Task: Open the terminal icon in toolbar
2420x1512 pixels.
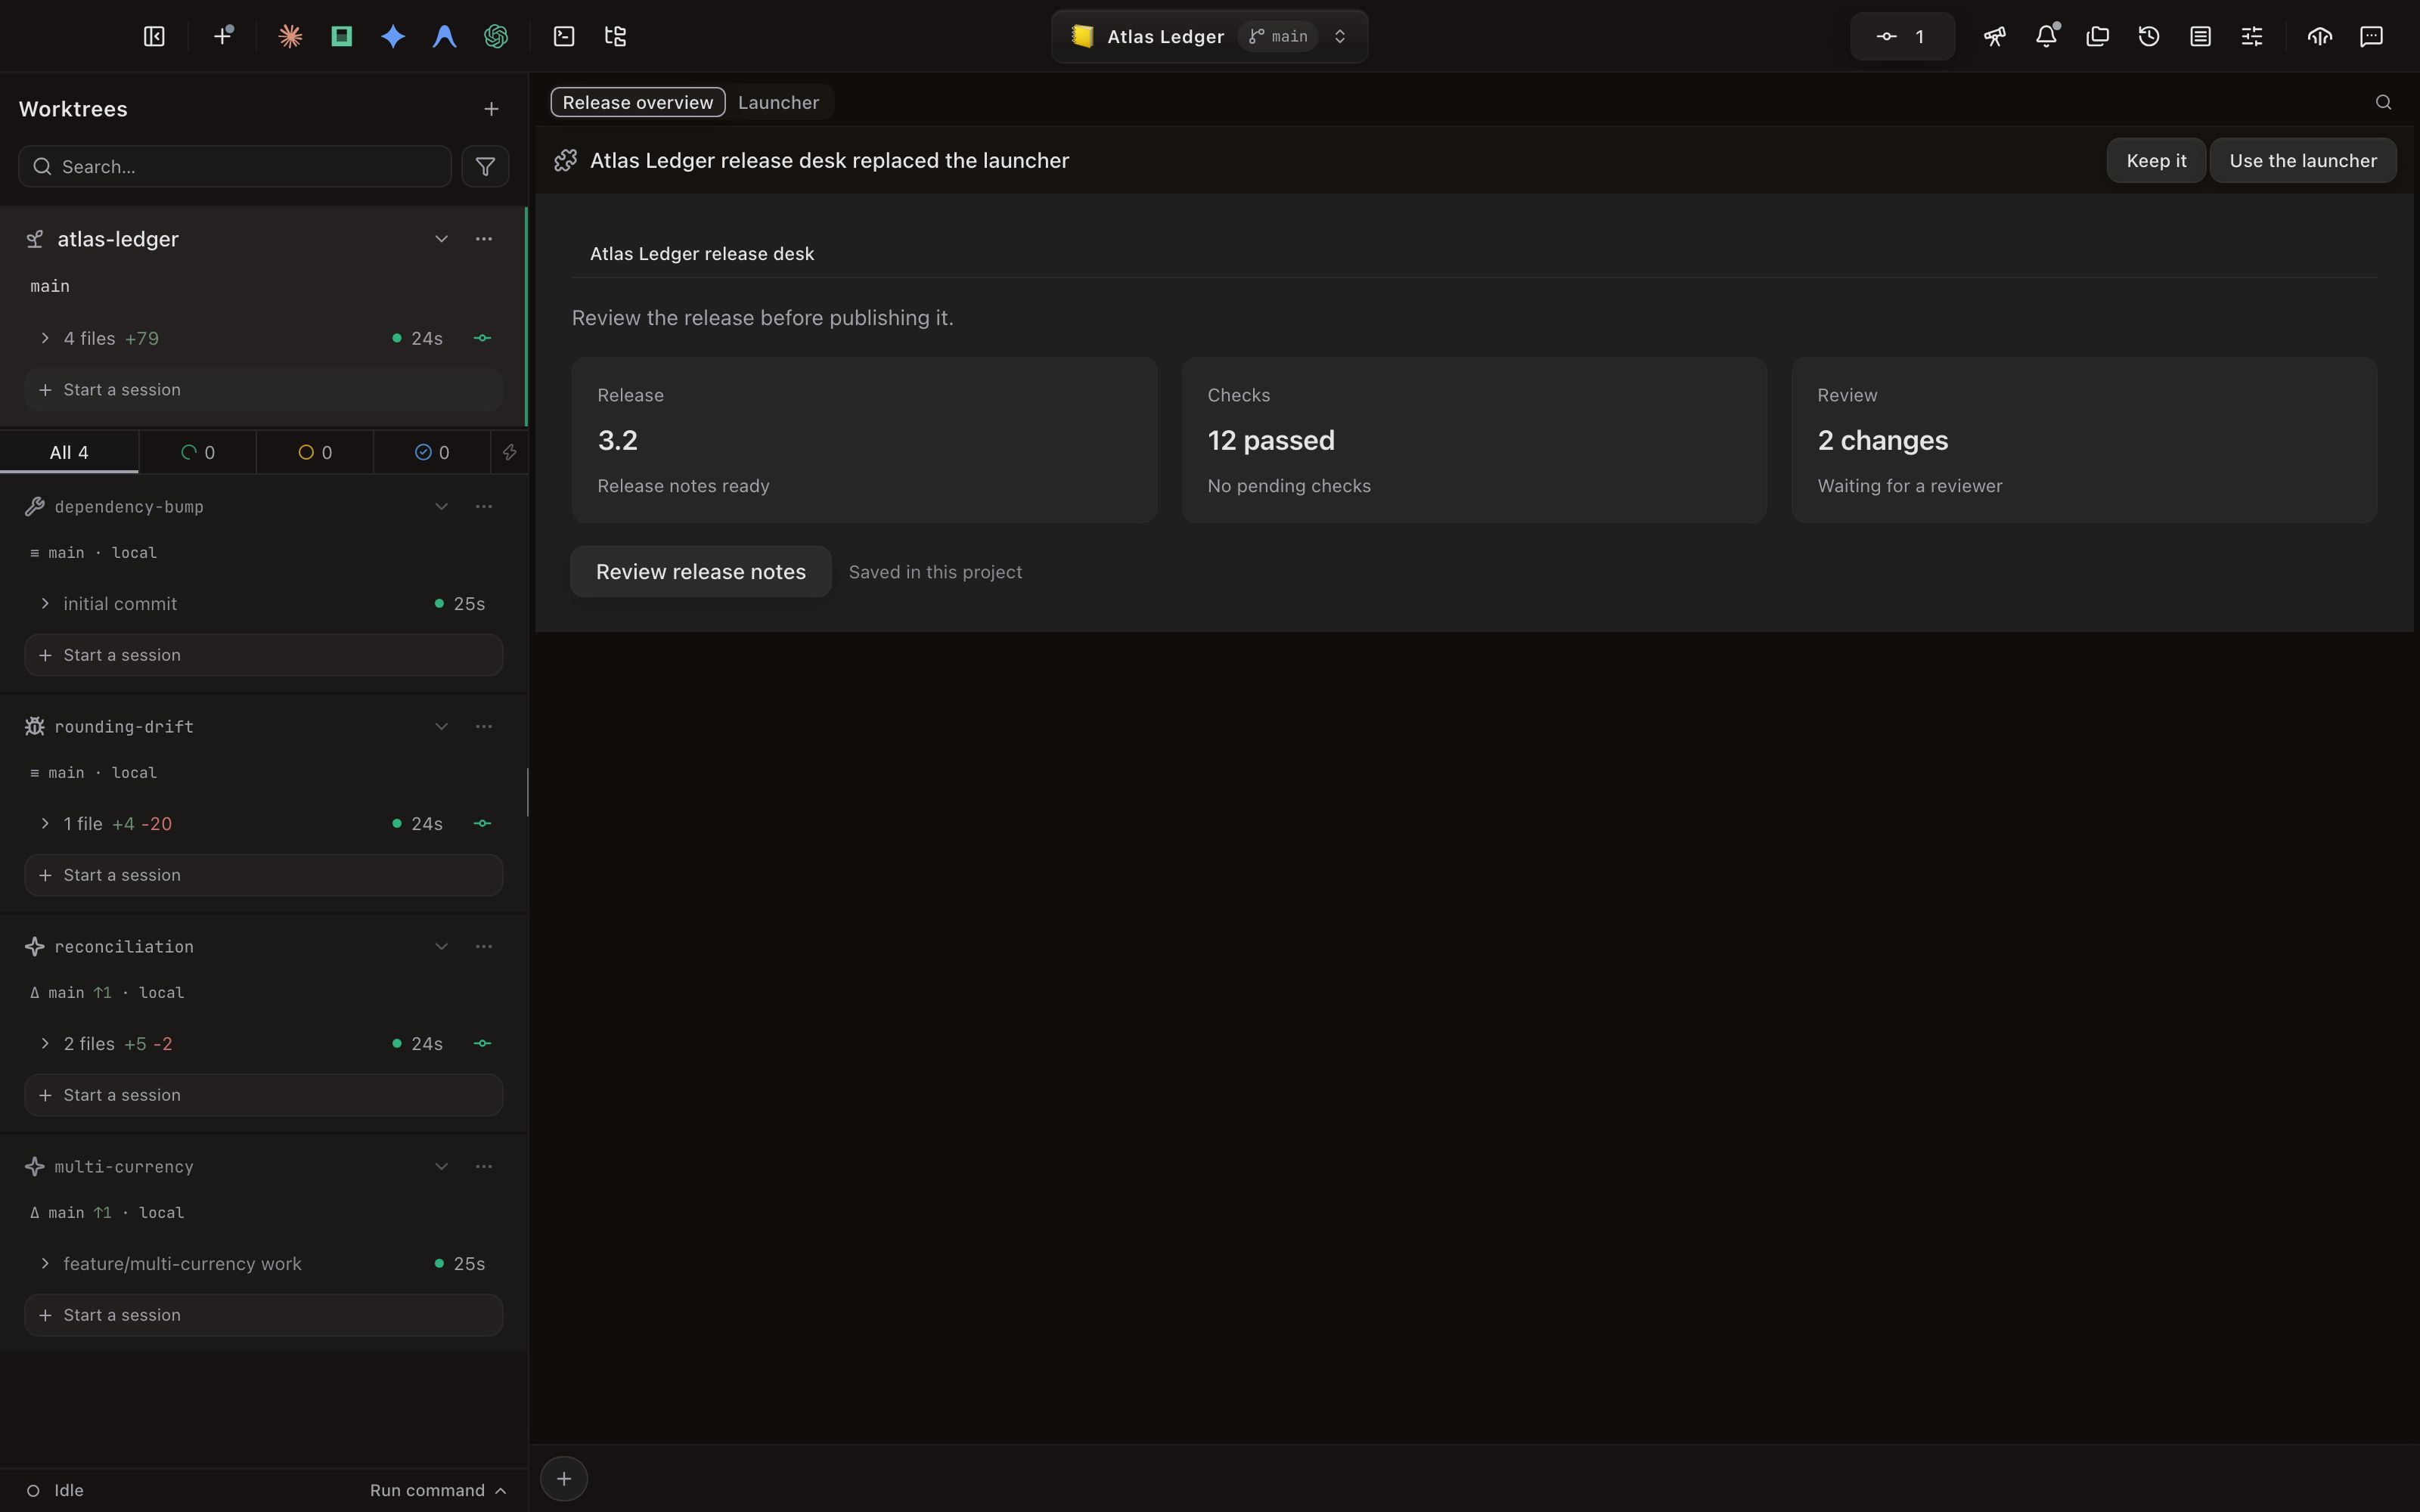Action: click(x=564, y=37)
